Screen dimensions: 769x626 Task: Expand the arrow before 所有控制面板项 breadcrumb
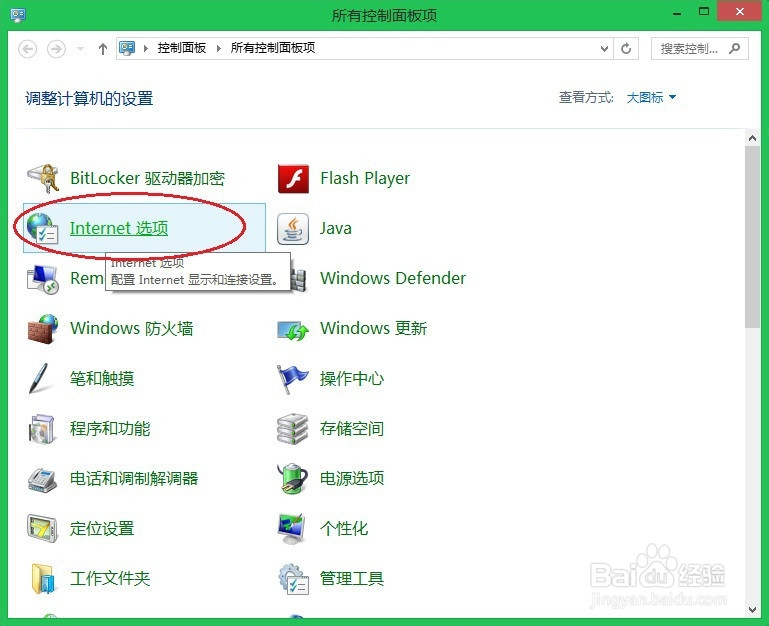click(x=219, y=48)
